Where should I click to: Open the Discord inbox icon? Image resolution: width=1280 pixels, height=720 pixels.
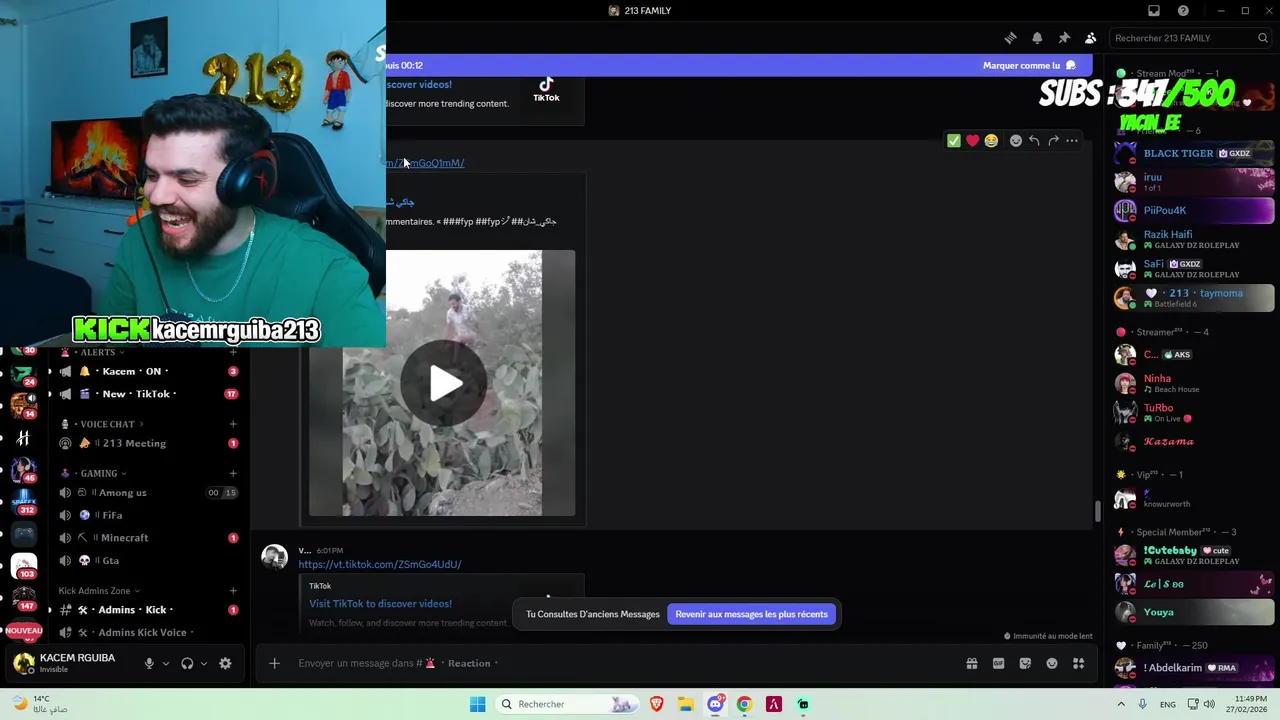[x=1153, y=11]
